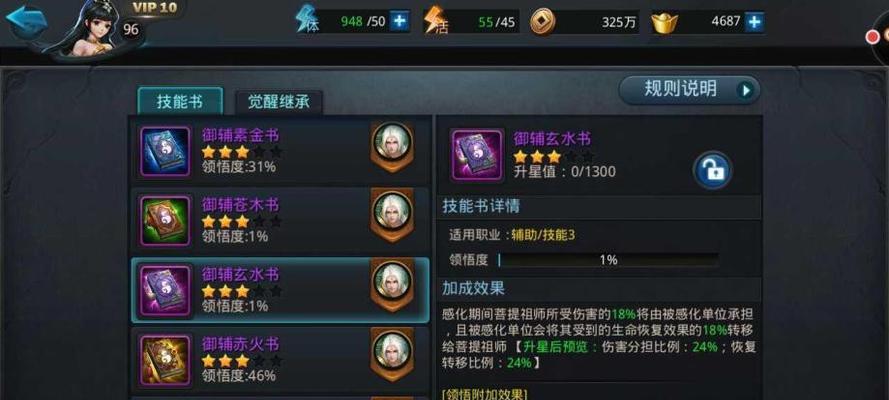
Task: Select the 御辅赤火书 skill book entry
Action: pos(281,360)
